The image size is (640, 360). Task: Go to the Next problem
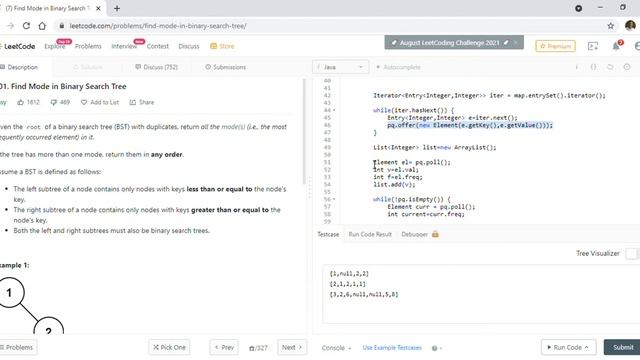292,347
